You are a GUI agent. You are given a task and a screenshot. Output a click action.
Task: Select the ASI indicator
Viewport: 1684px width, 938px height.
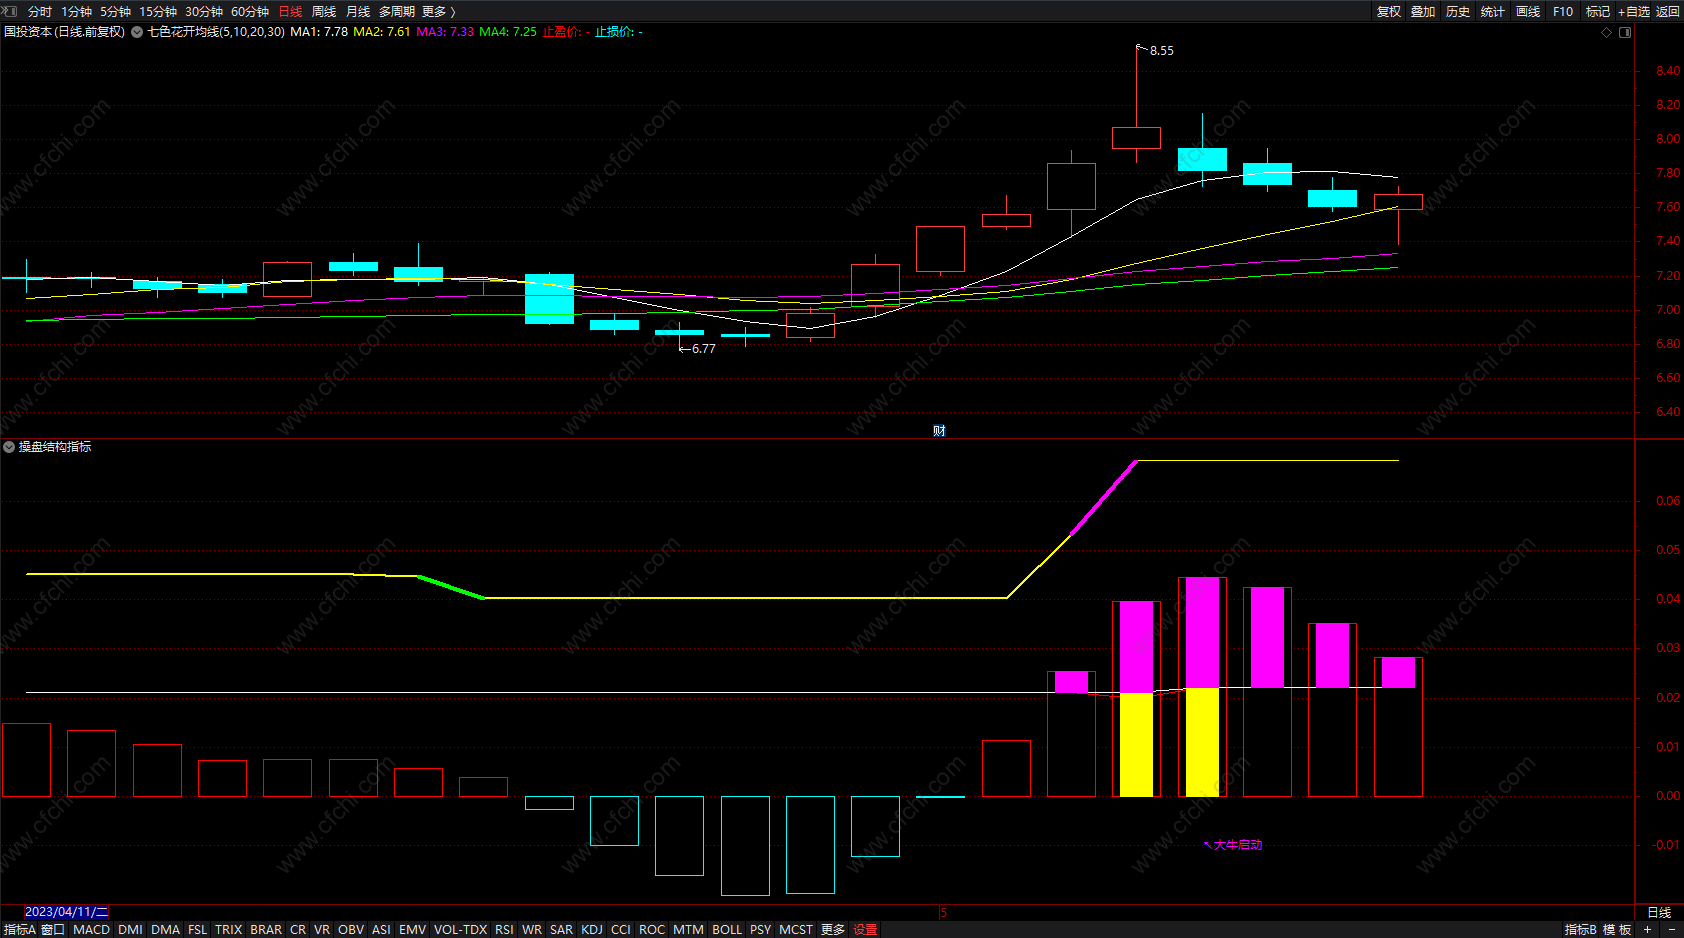click(381, 929)
